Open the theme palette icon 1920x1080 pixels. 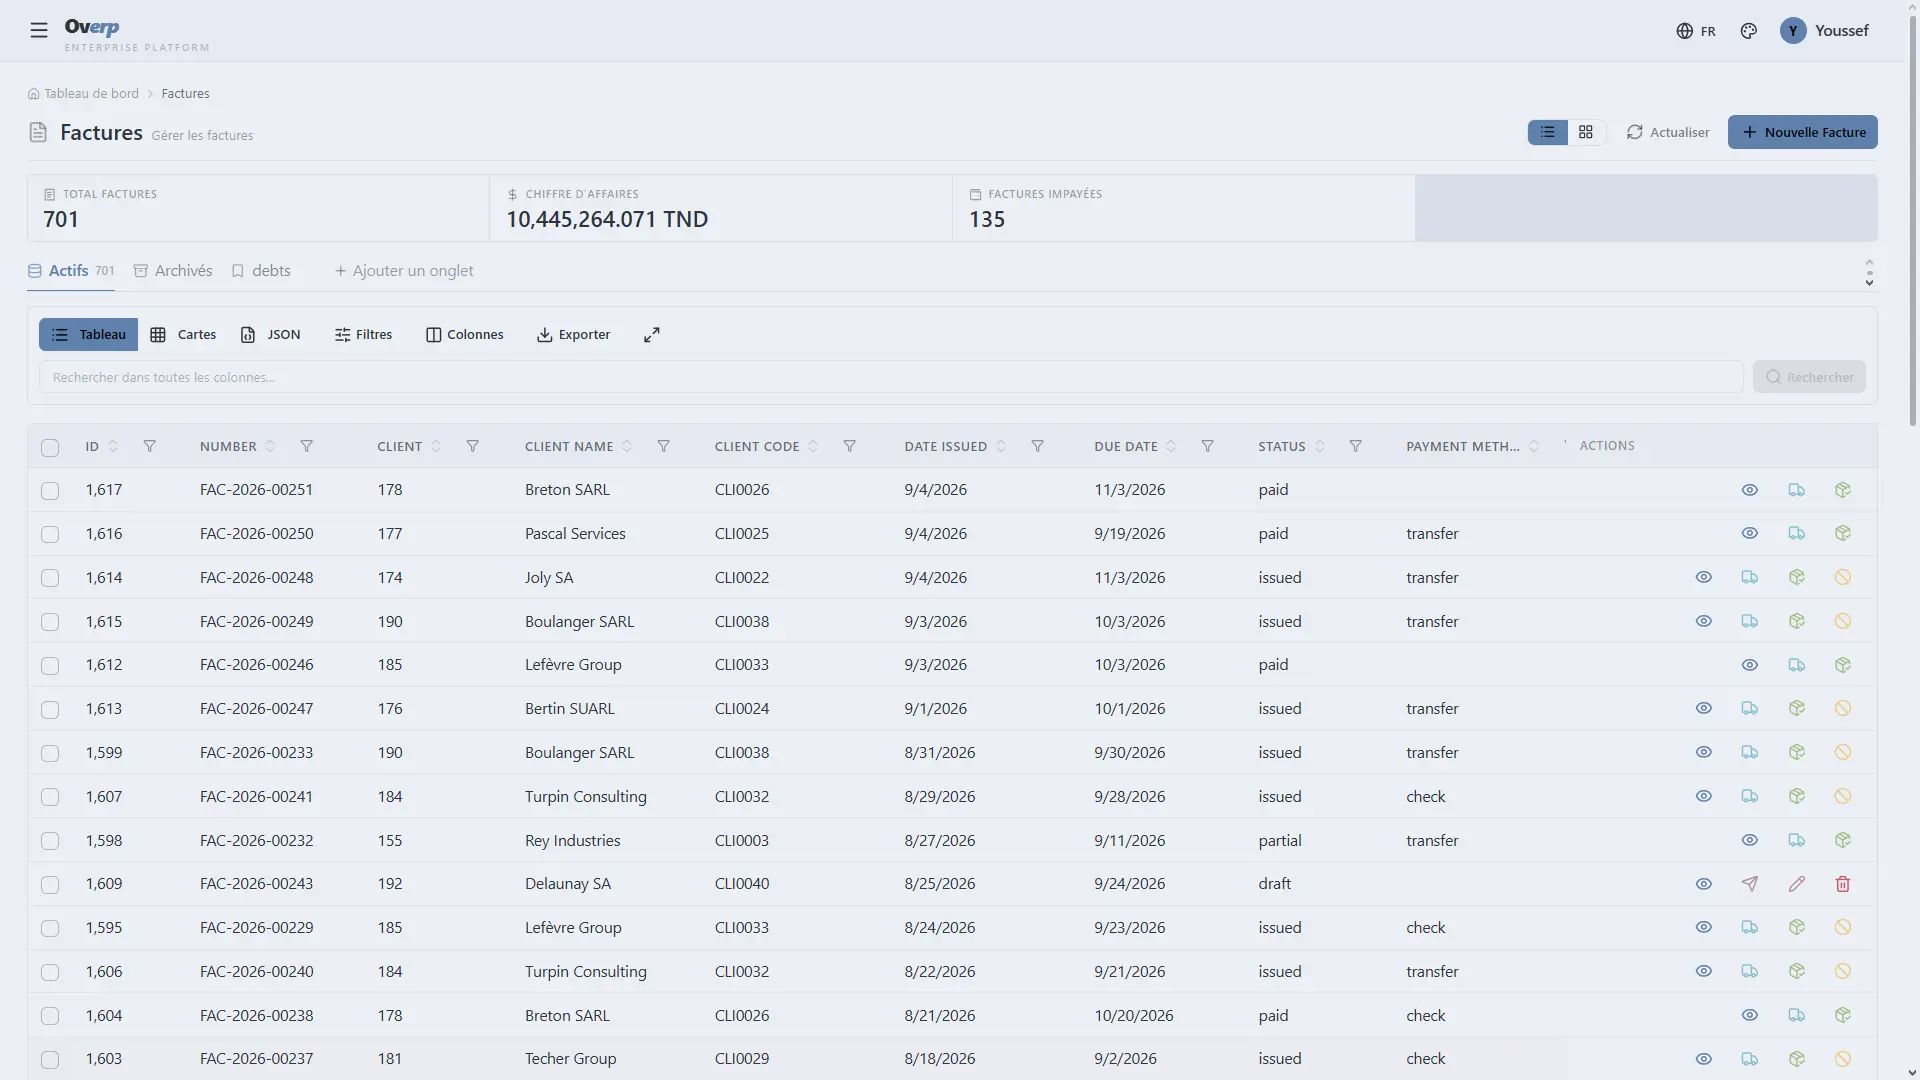coord(1748,31)
